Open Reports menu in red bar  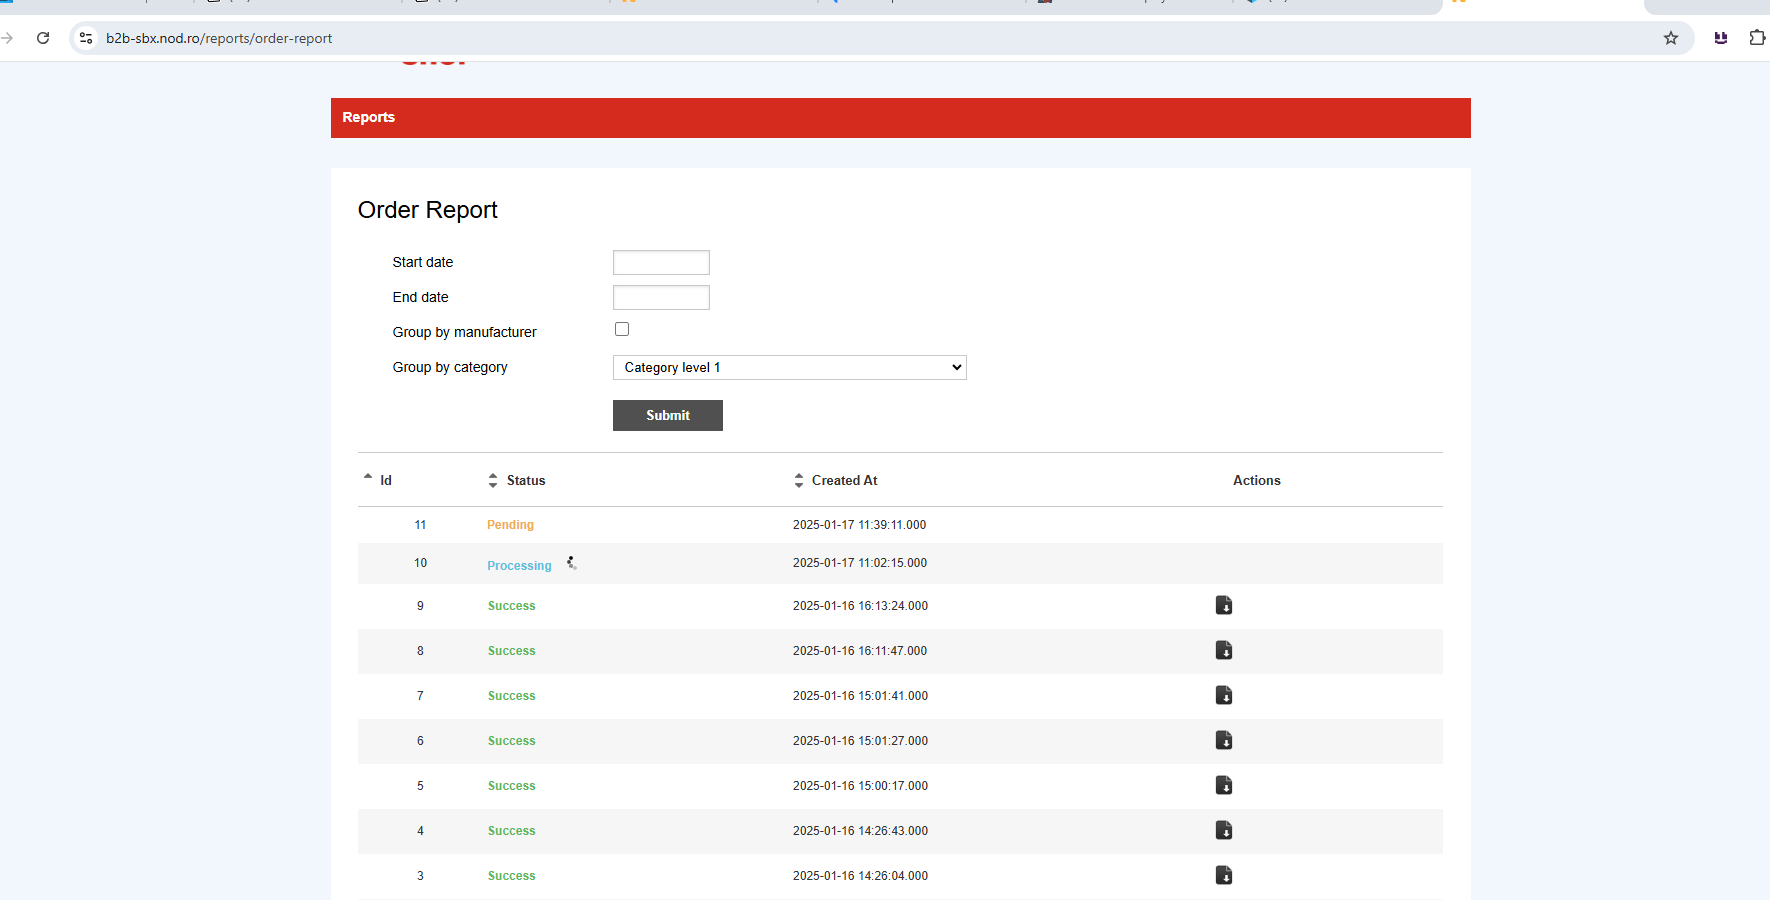[x=368, y=117]
